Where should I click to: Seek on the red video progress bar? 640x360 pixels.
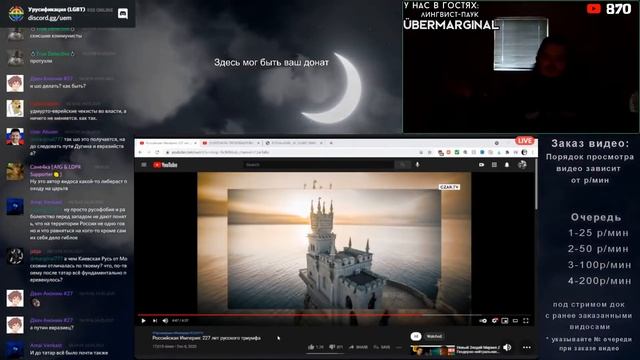(335, 315)
